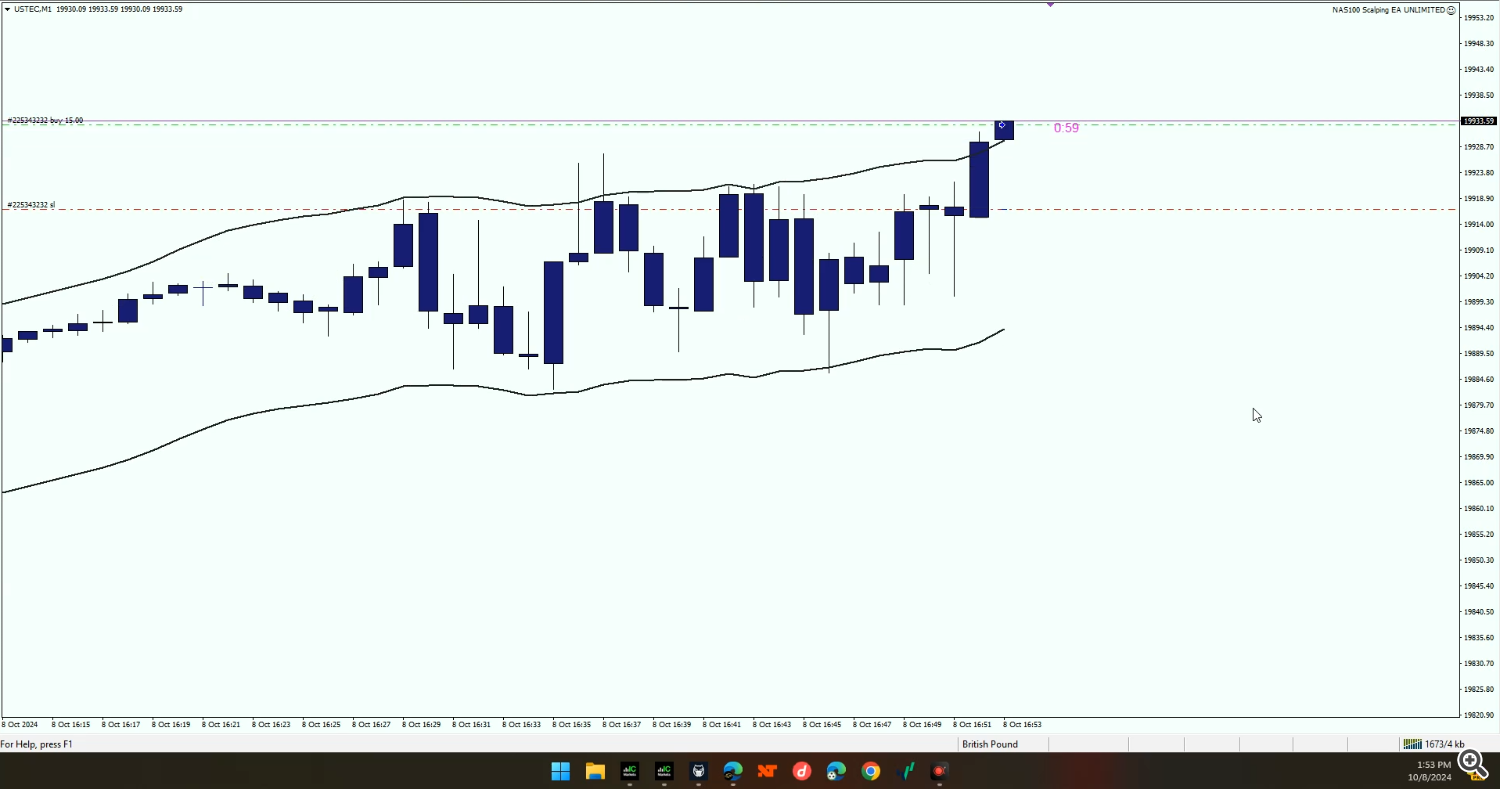This screenshot has width=1500, height=789.
Task: Click the 1673/4 kb traffic indicator
Action: coord(1445,744)
